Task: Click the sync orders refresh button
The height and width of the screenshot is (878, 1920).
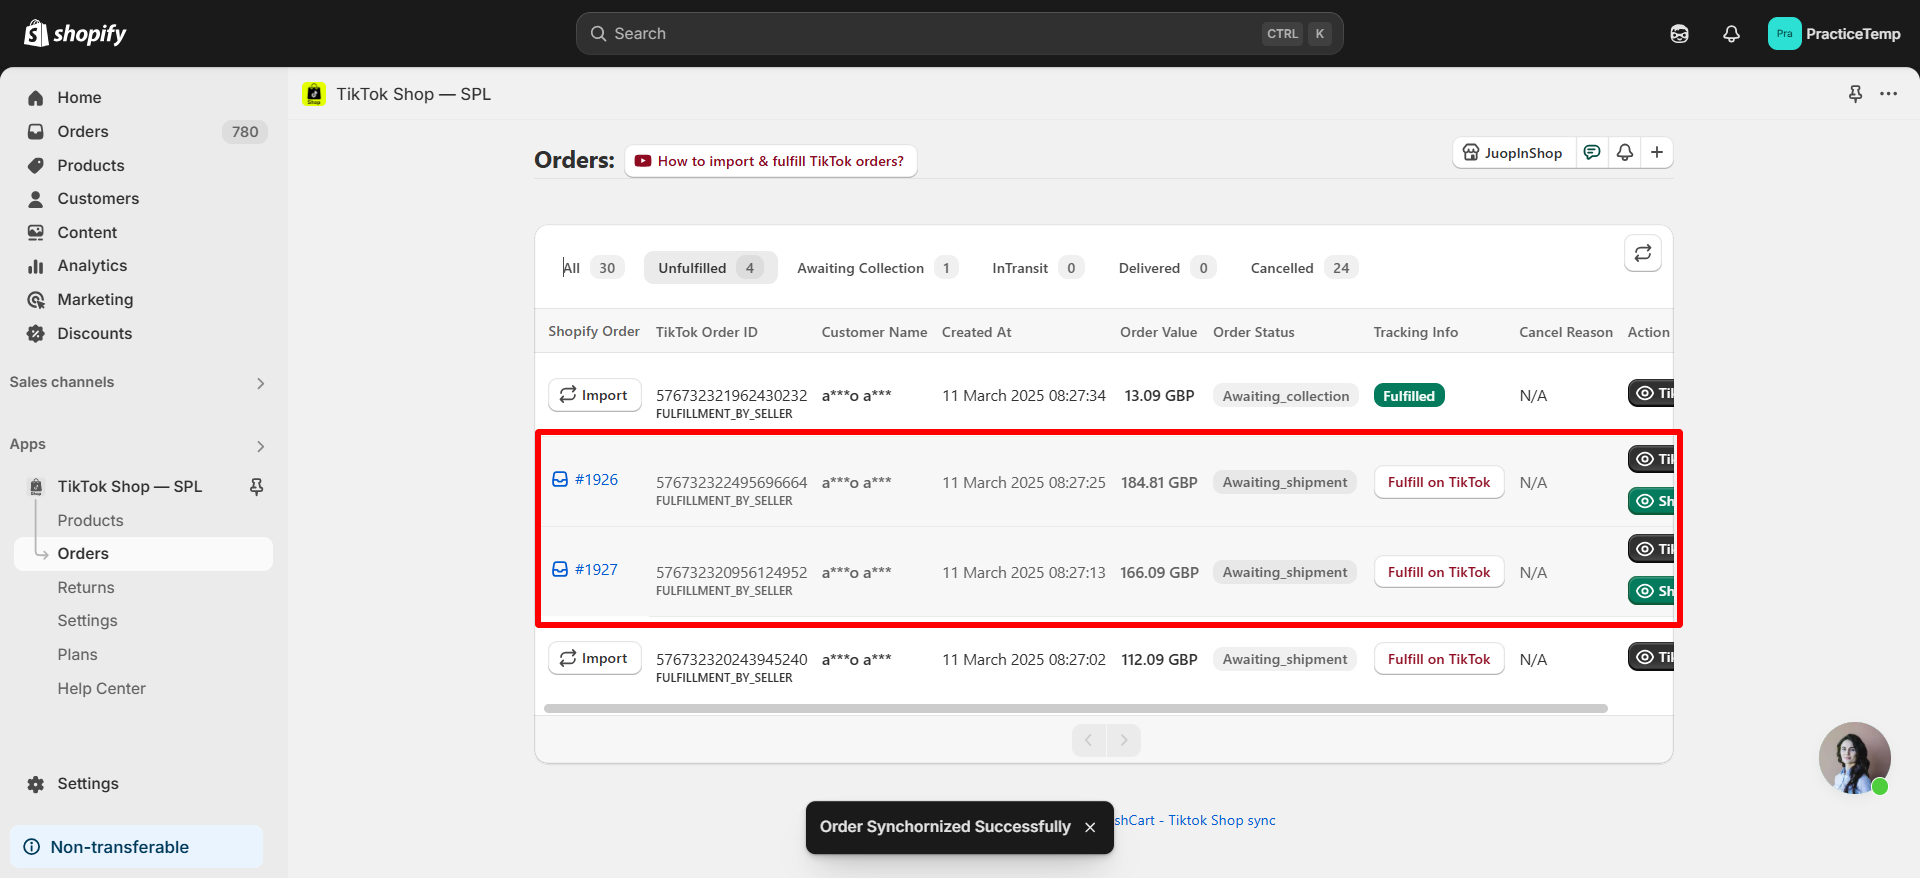Action: pyautogui.click(x=1642, y=254)
